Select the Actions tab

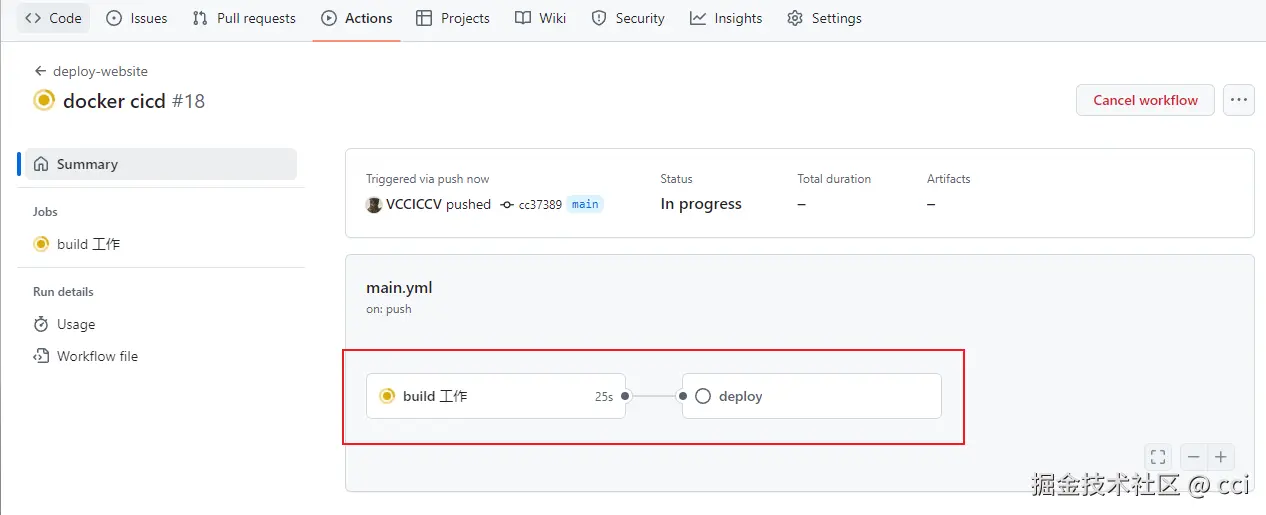(x=356, y=18)
